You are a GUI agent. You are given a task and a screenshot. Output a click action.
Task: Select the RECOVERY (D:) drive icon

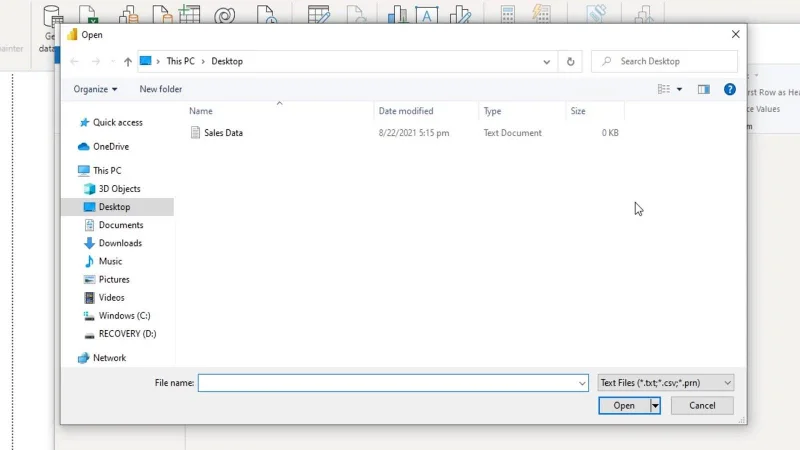(89, 335)
